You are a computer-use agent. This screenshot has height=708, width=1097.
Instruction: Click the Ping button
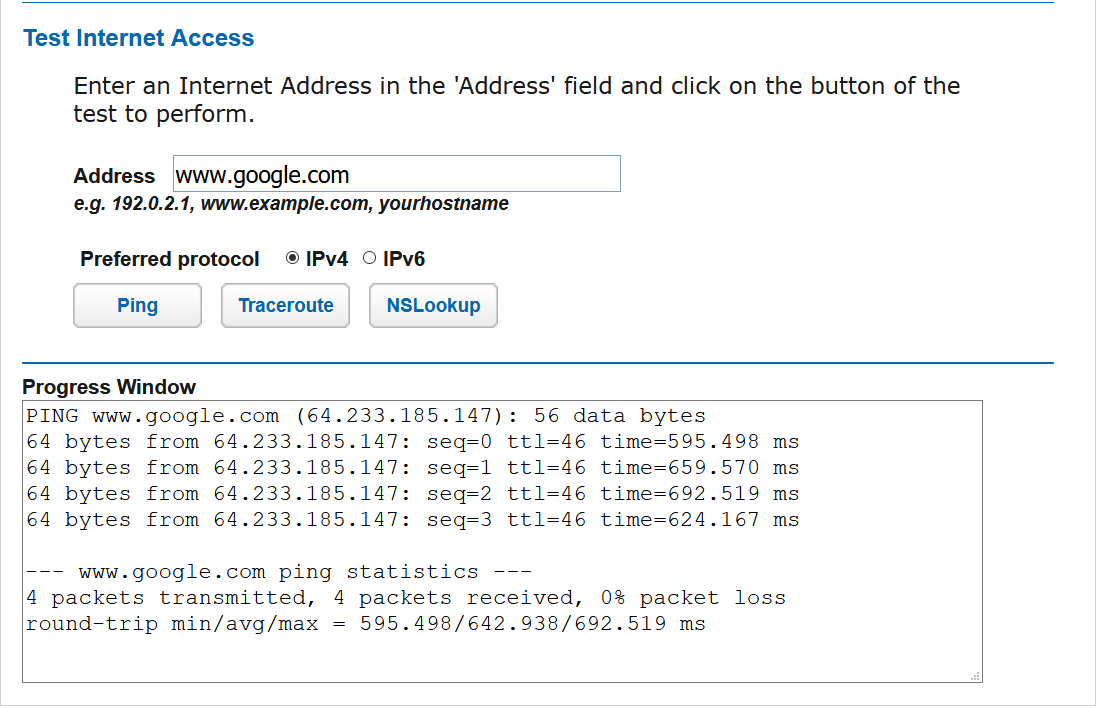pyautogui.click(x=137, y=306)
